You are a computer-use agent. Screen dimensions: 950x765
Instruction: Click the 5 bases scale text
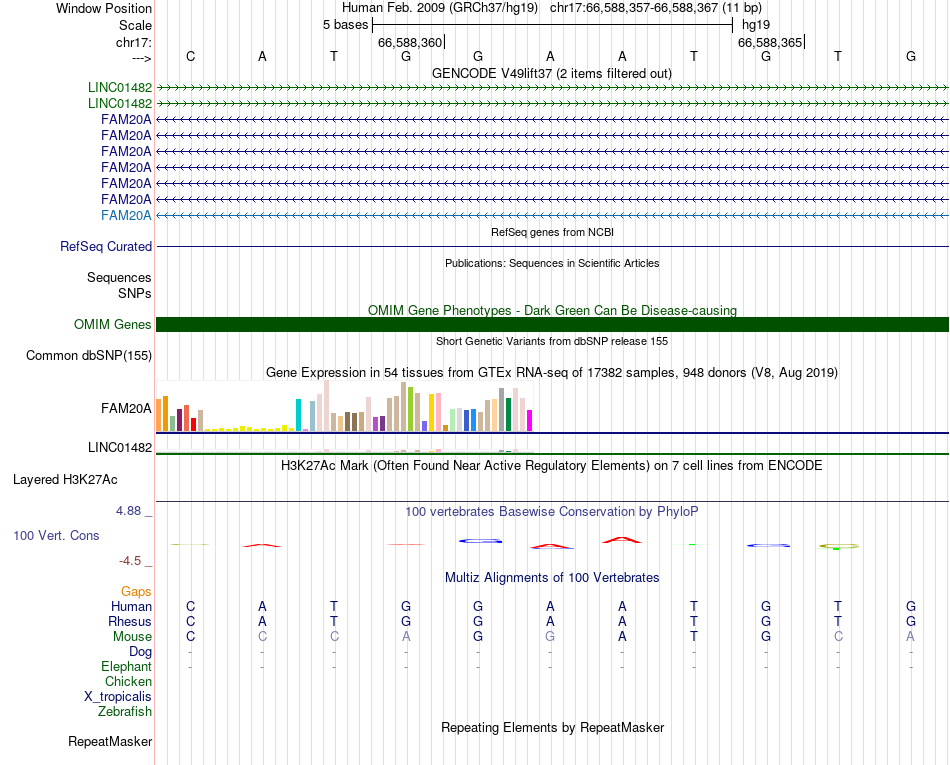[345, 25]
